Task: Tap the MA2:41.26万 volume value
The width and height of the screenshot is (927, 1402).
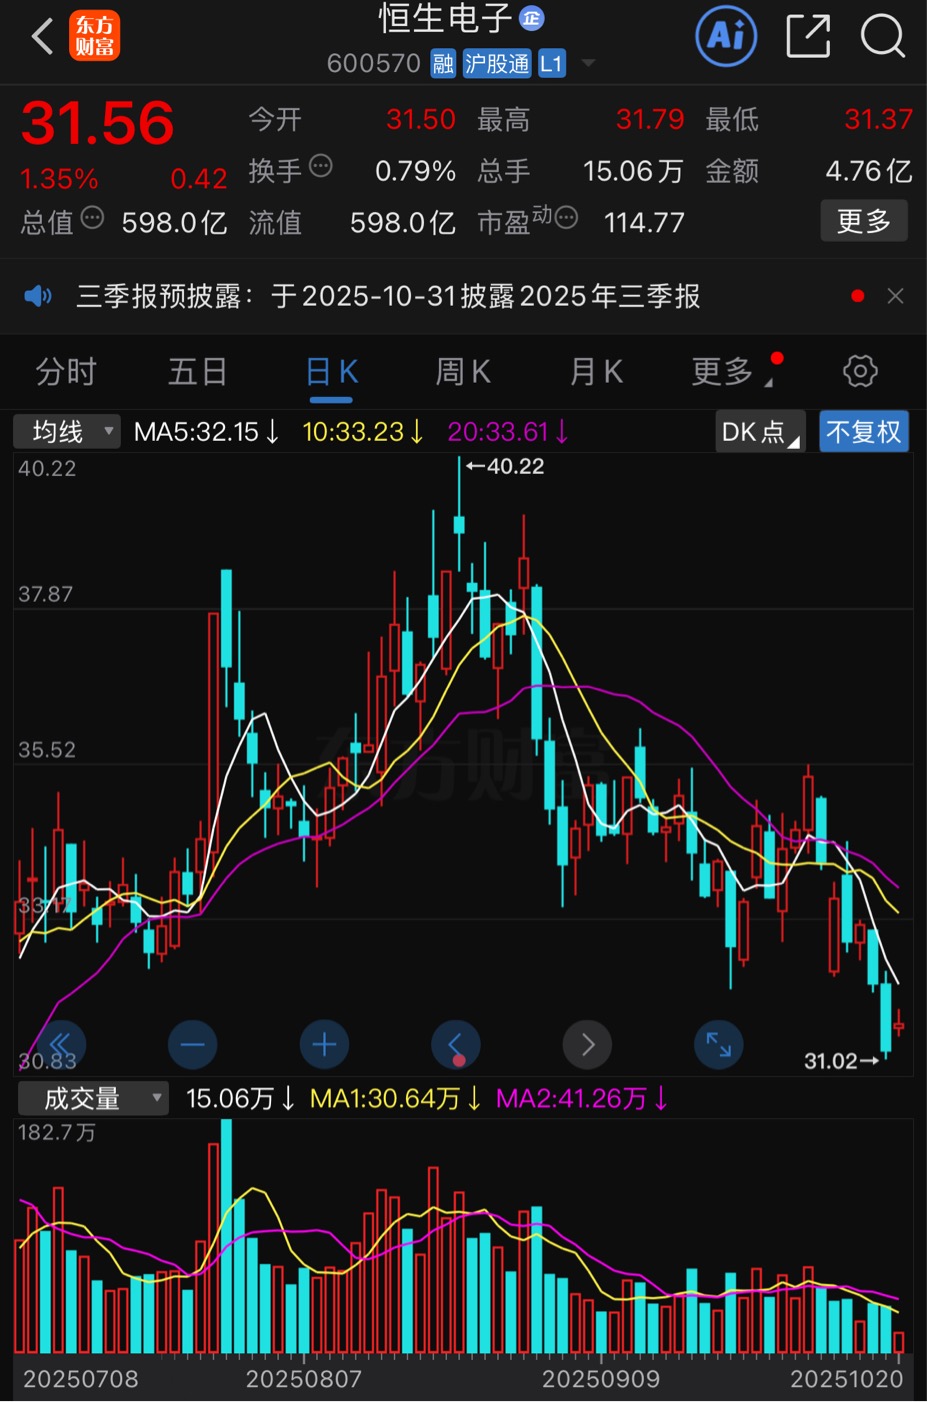Action: (582, 1099)
